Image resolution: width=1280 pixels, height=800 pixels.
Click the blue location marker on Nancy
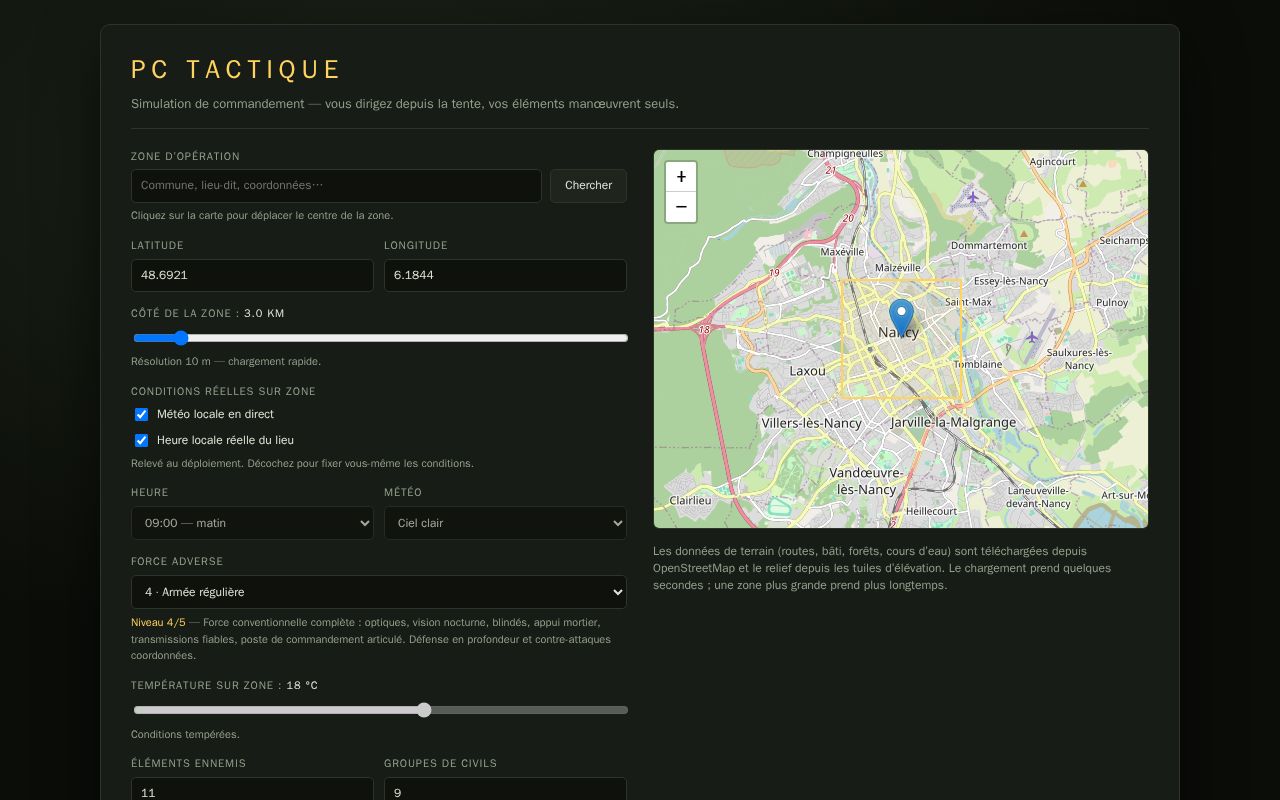pos(901,317)
